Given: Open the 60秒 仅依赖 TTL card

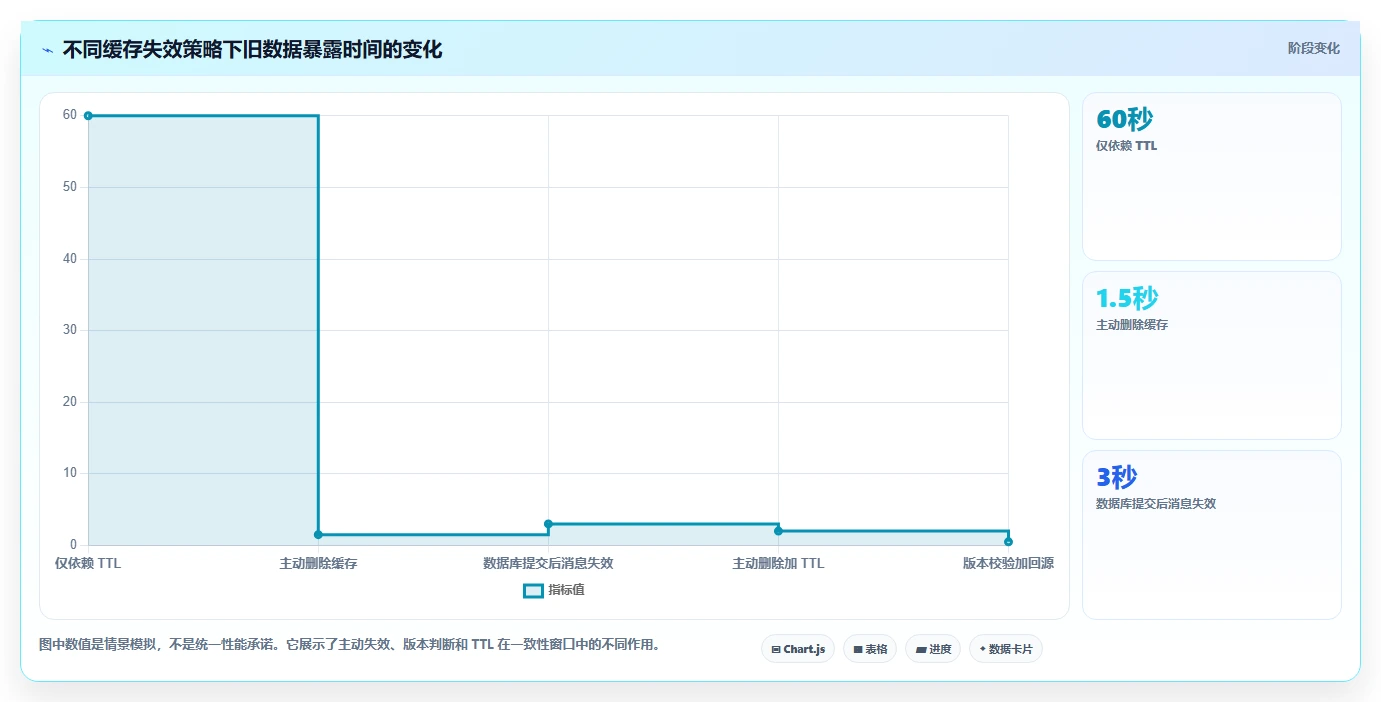Looking at the screenshot, I should click(1211, 176).
